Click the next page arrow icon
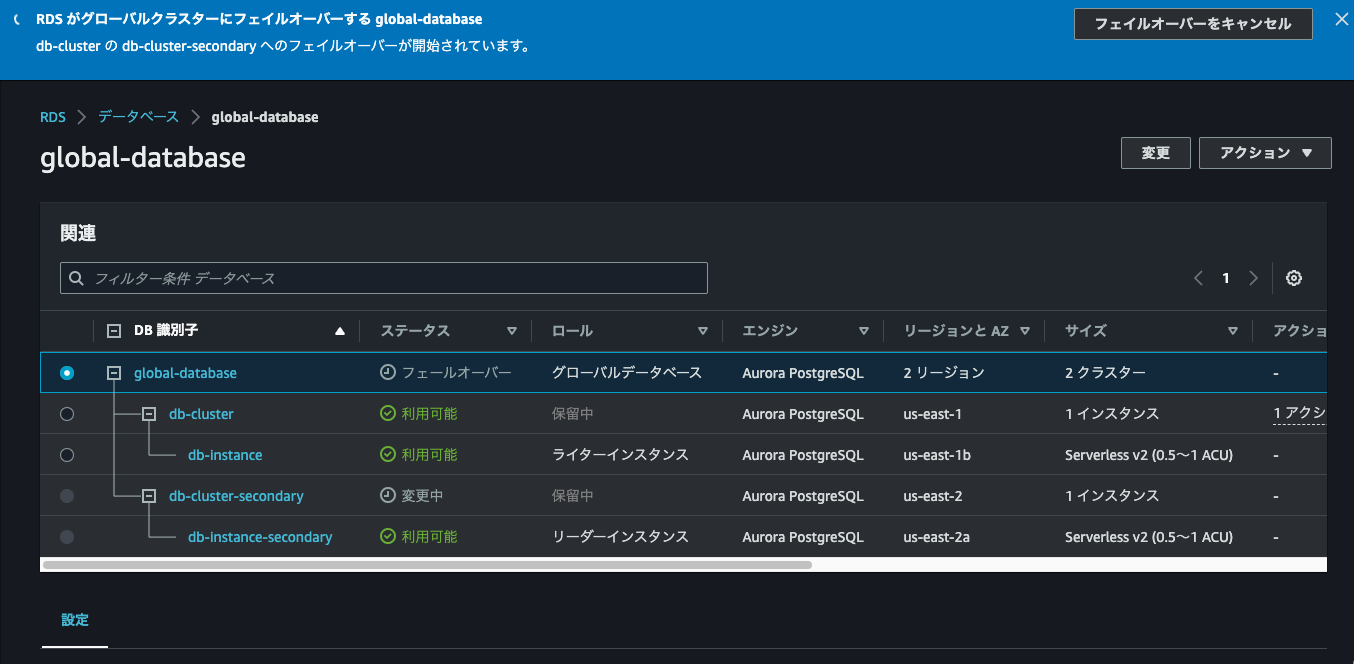Viewport: 1354px width, 664px height. tap(1253, 278)
